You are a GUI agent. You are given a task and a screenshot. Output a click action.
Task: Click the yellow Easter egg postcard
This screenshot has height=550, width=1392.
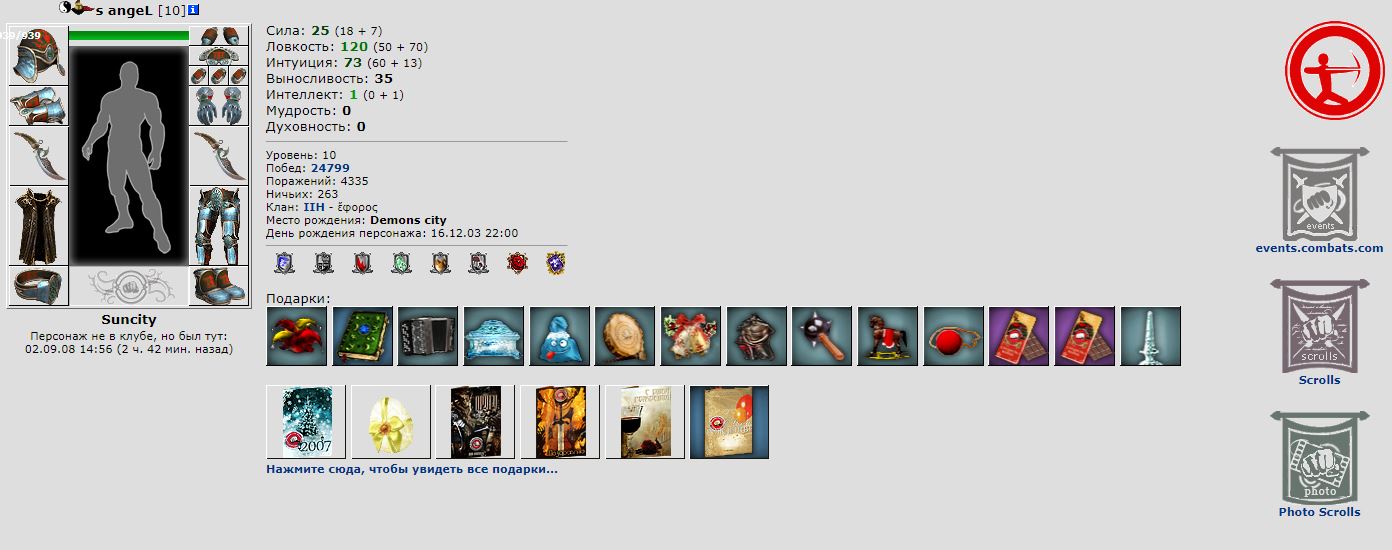point(391,422)
